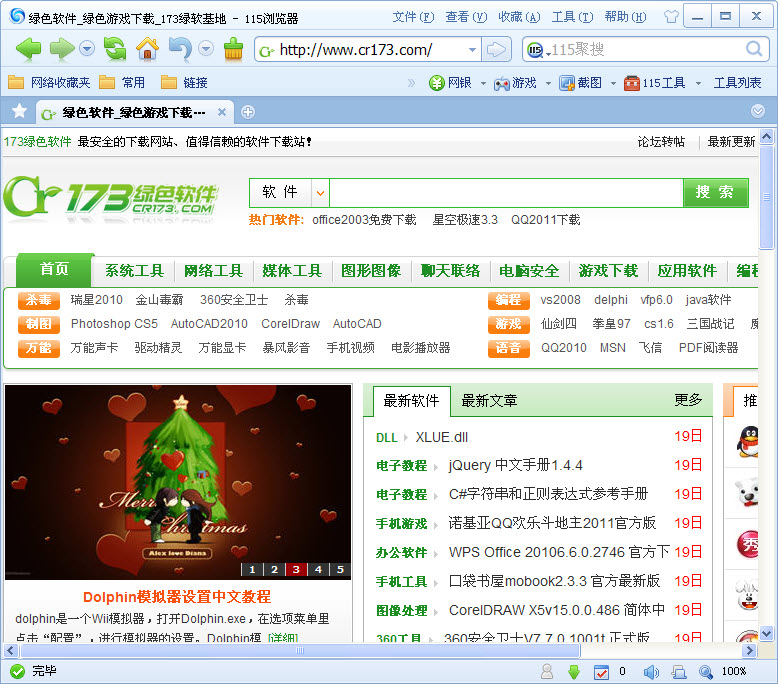
Task: Click the 115聚搜 search field
Action: pyautogui.click(x=645, y=50)
